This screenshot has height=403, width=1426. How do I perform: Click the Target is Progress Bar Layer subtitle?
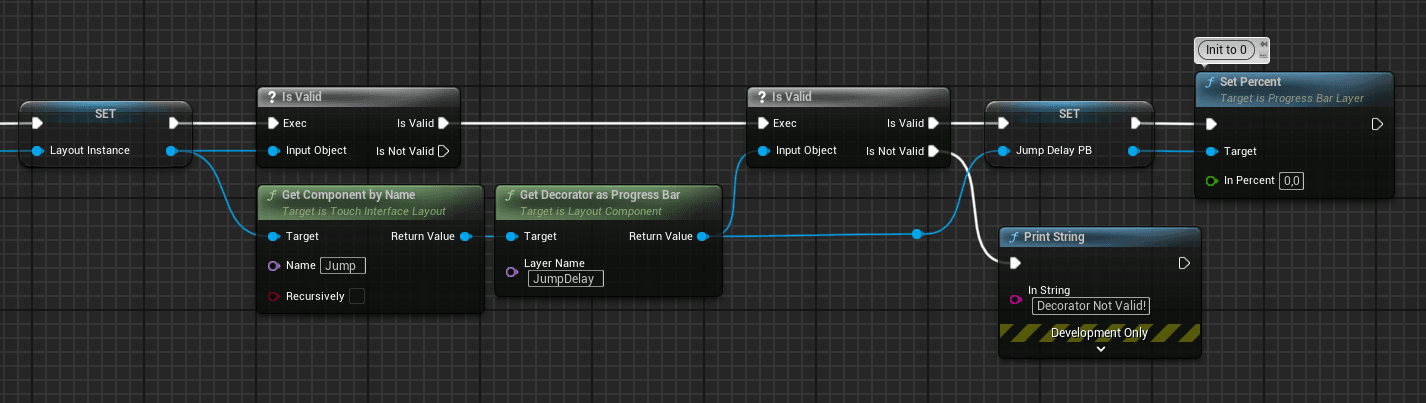(x=1292, y=99)
